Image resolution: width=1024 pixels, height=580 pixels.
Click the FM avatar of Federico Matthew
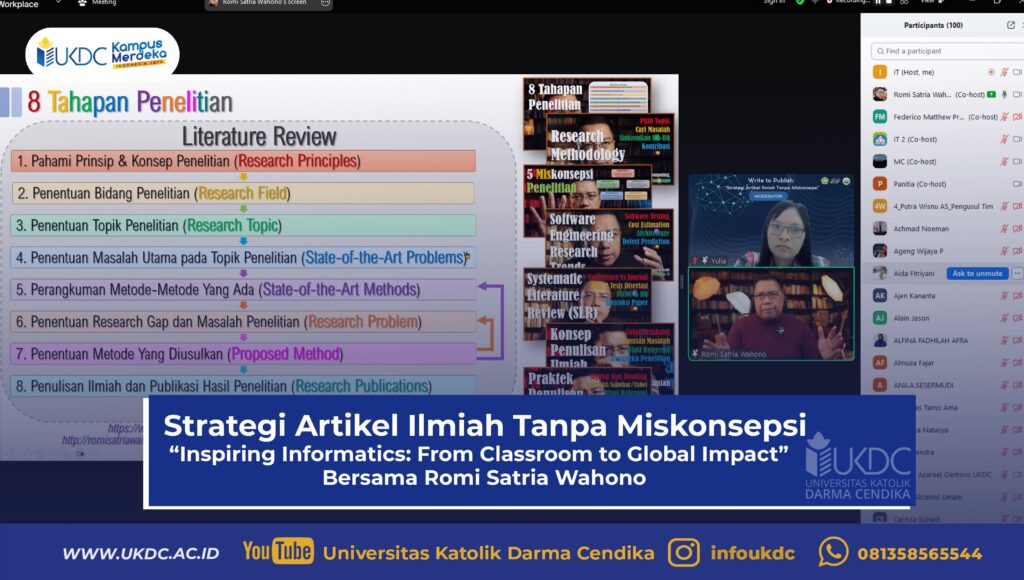click(x=880, y=116)
